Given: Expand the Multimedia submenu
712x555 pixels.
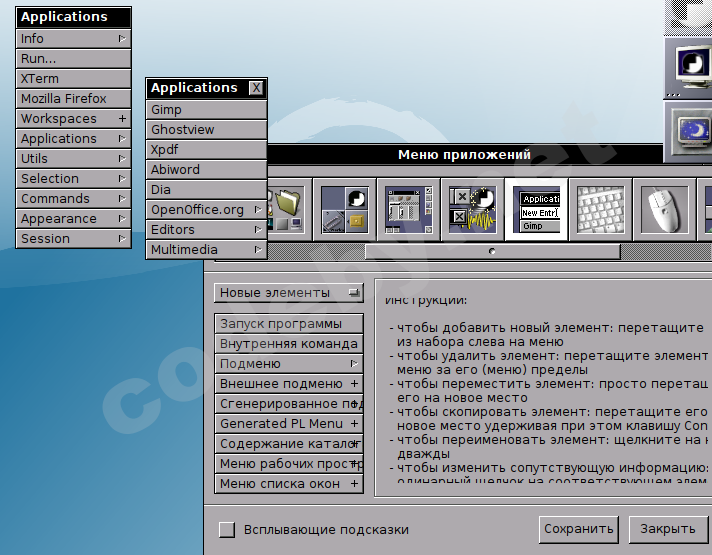Looking at the screenshot, I should [x=207, y=250].
